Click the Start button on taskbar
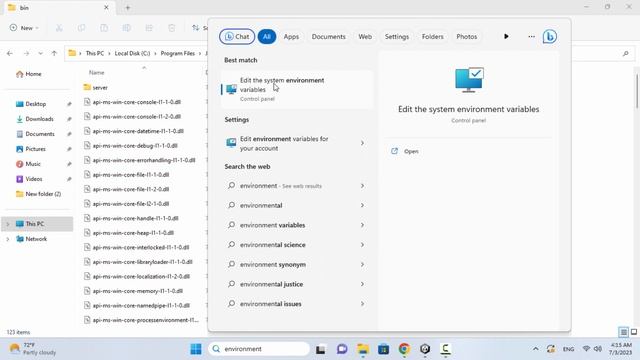This screenshot has width=640, height=360. point(196,349)
